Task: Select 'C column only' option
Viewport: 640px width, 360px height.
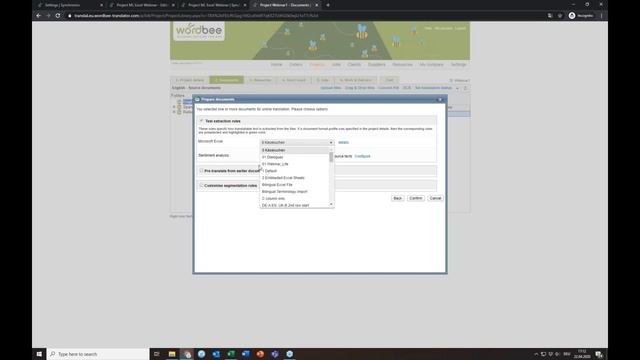Action: pos(295,199)
